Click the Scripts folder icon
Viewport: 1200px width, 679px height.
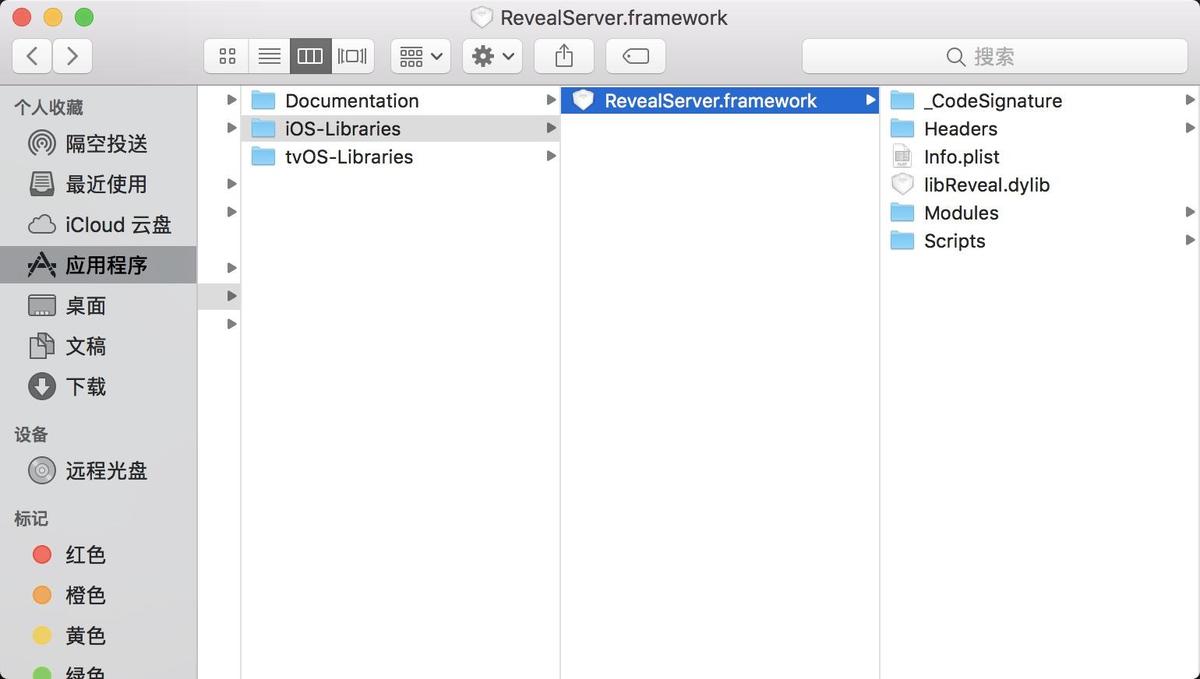point(902,240)
